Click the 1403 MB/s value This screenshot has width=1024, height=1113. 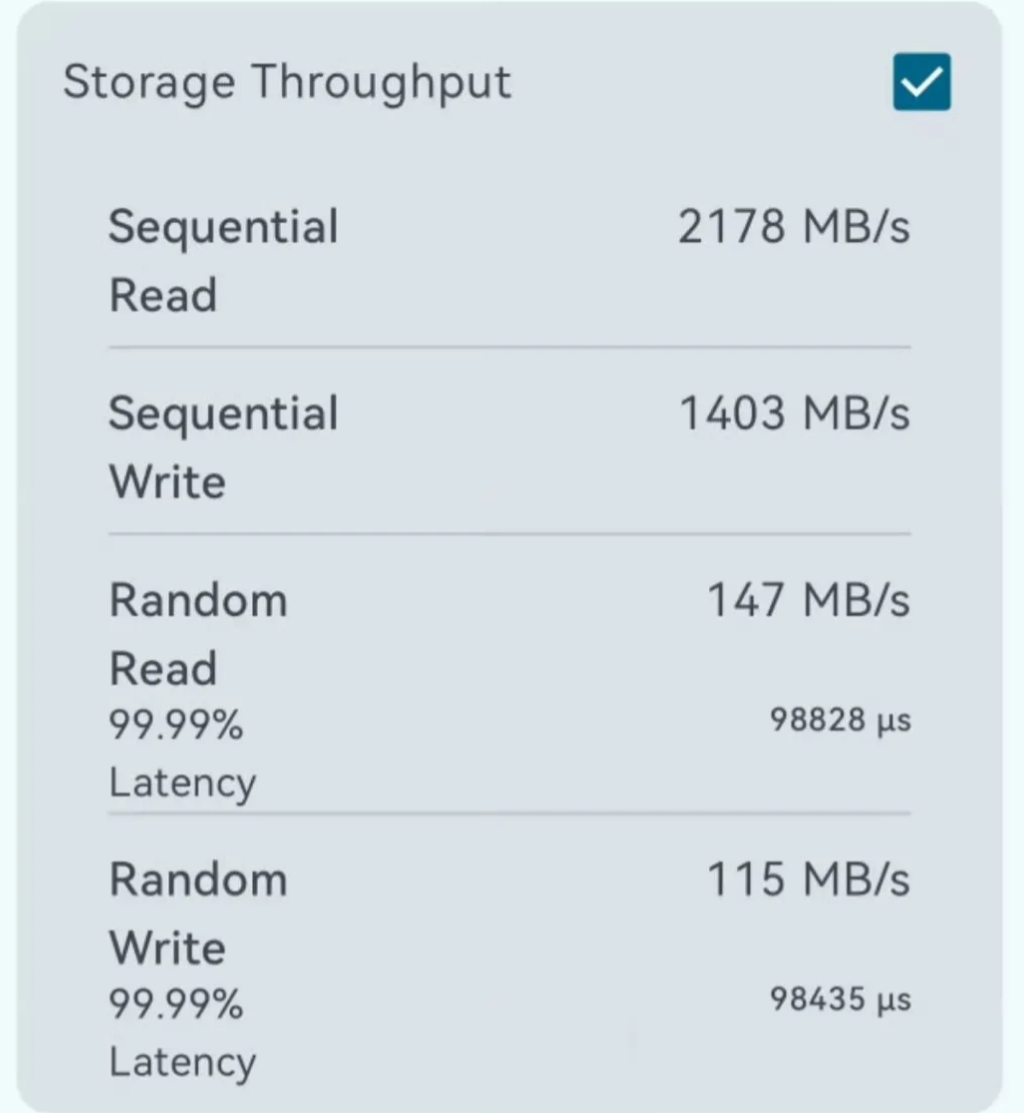(794, 413)
